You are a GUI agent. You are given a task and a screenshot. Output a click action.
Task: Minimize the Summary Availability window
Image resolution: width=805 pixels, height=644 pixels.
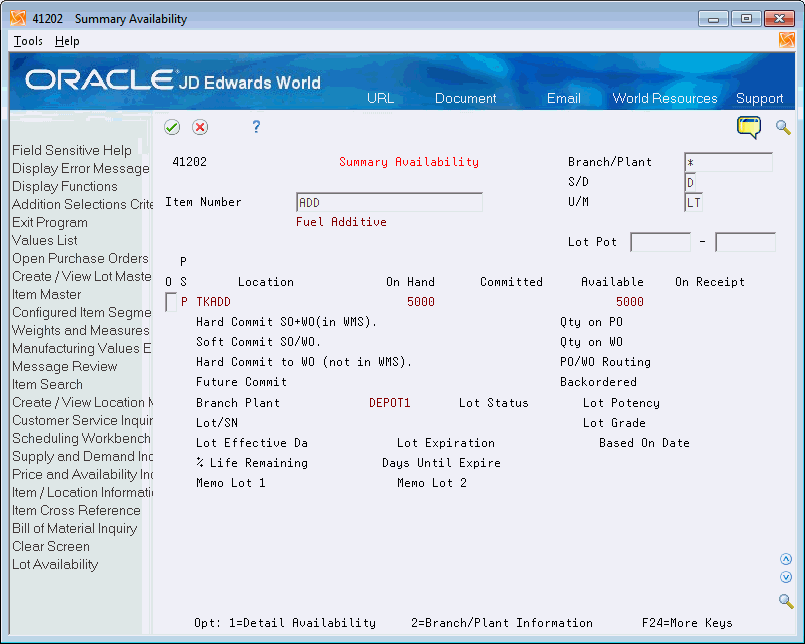(713, 19)
